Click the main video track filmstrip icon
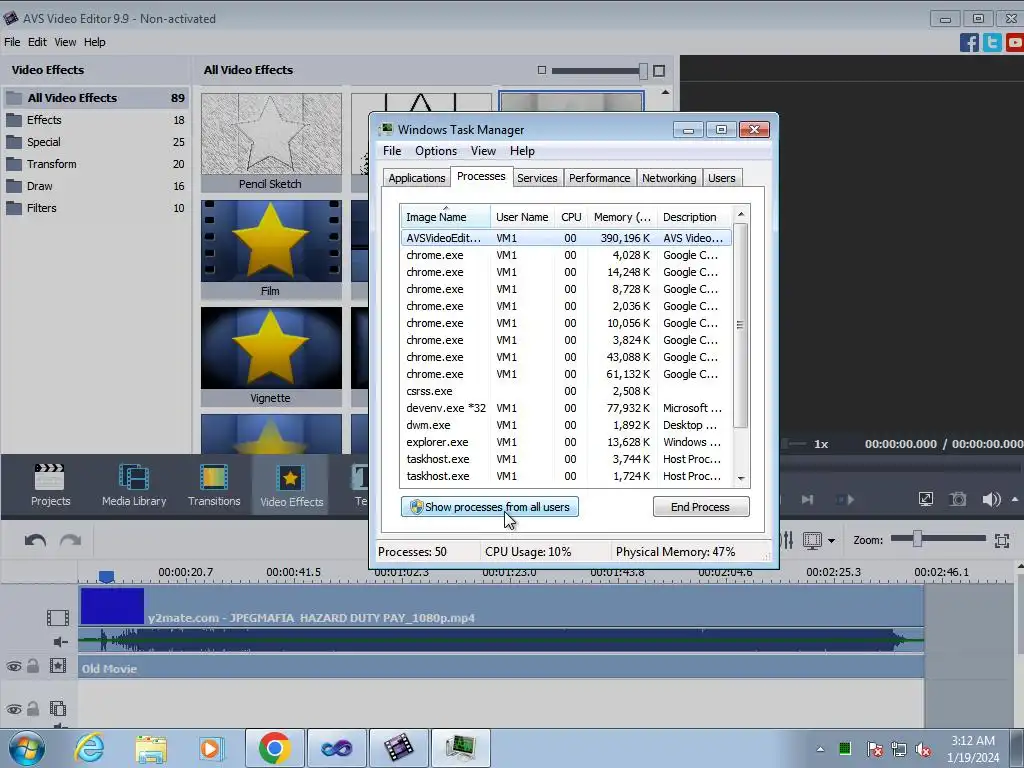The image size is (1024, 768). point(57,617)
